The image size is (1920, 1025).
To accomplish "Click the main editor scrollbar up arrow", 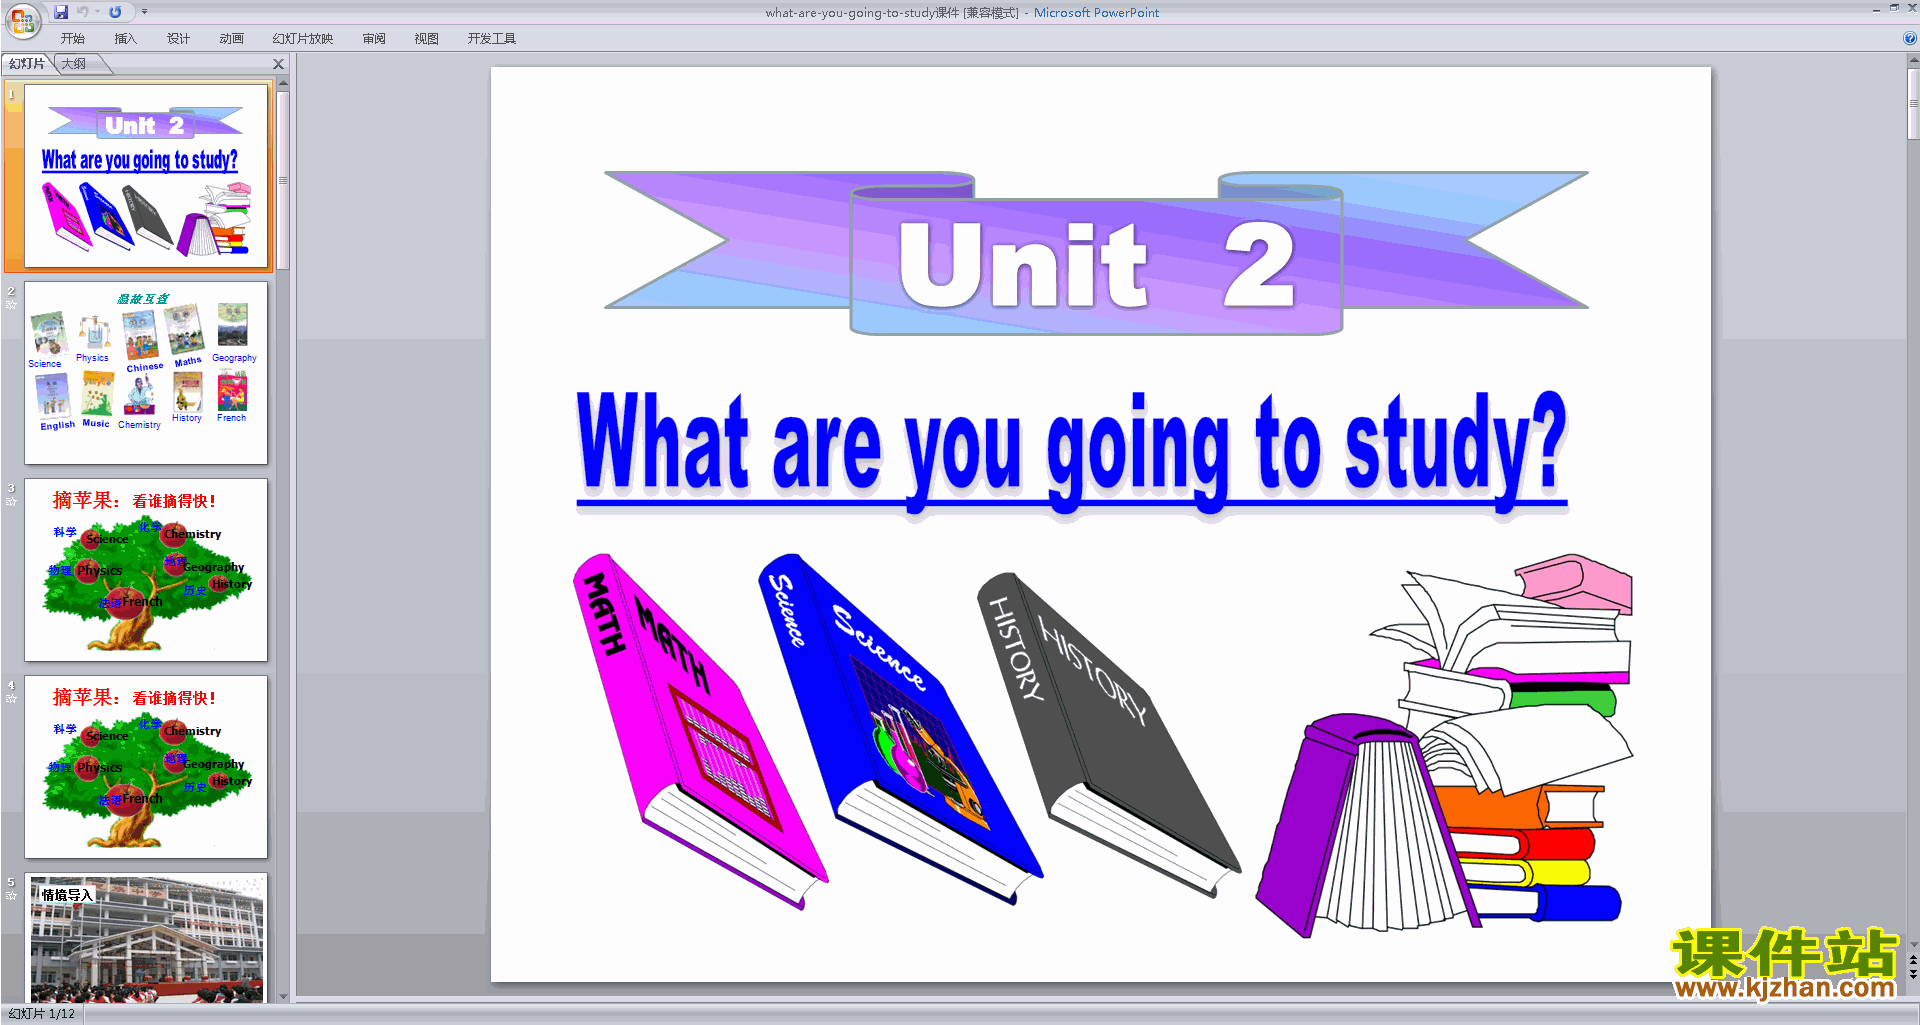I will pos(1913,61).
